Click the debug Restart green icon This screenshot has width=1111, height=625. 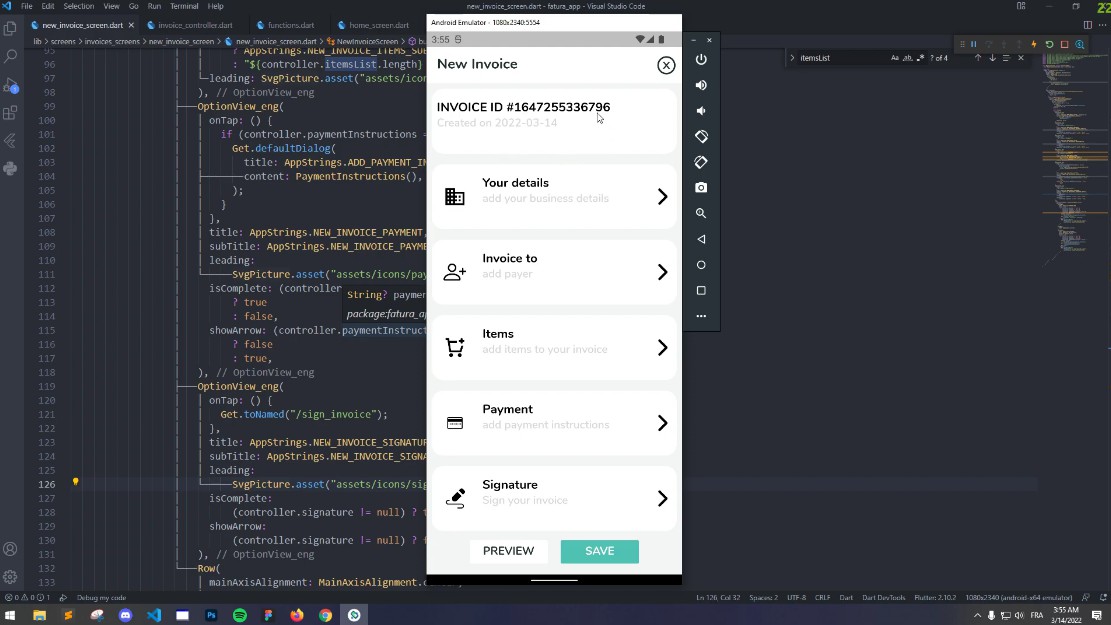[x=1049, y=44]
